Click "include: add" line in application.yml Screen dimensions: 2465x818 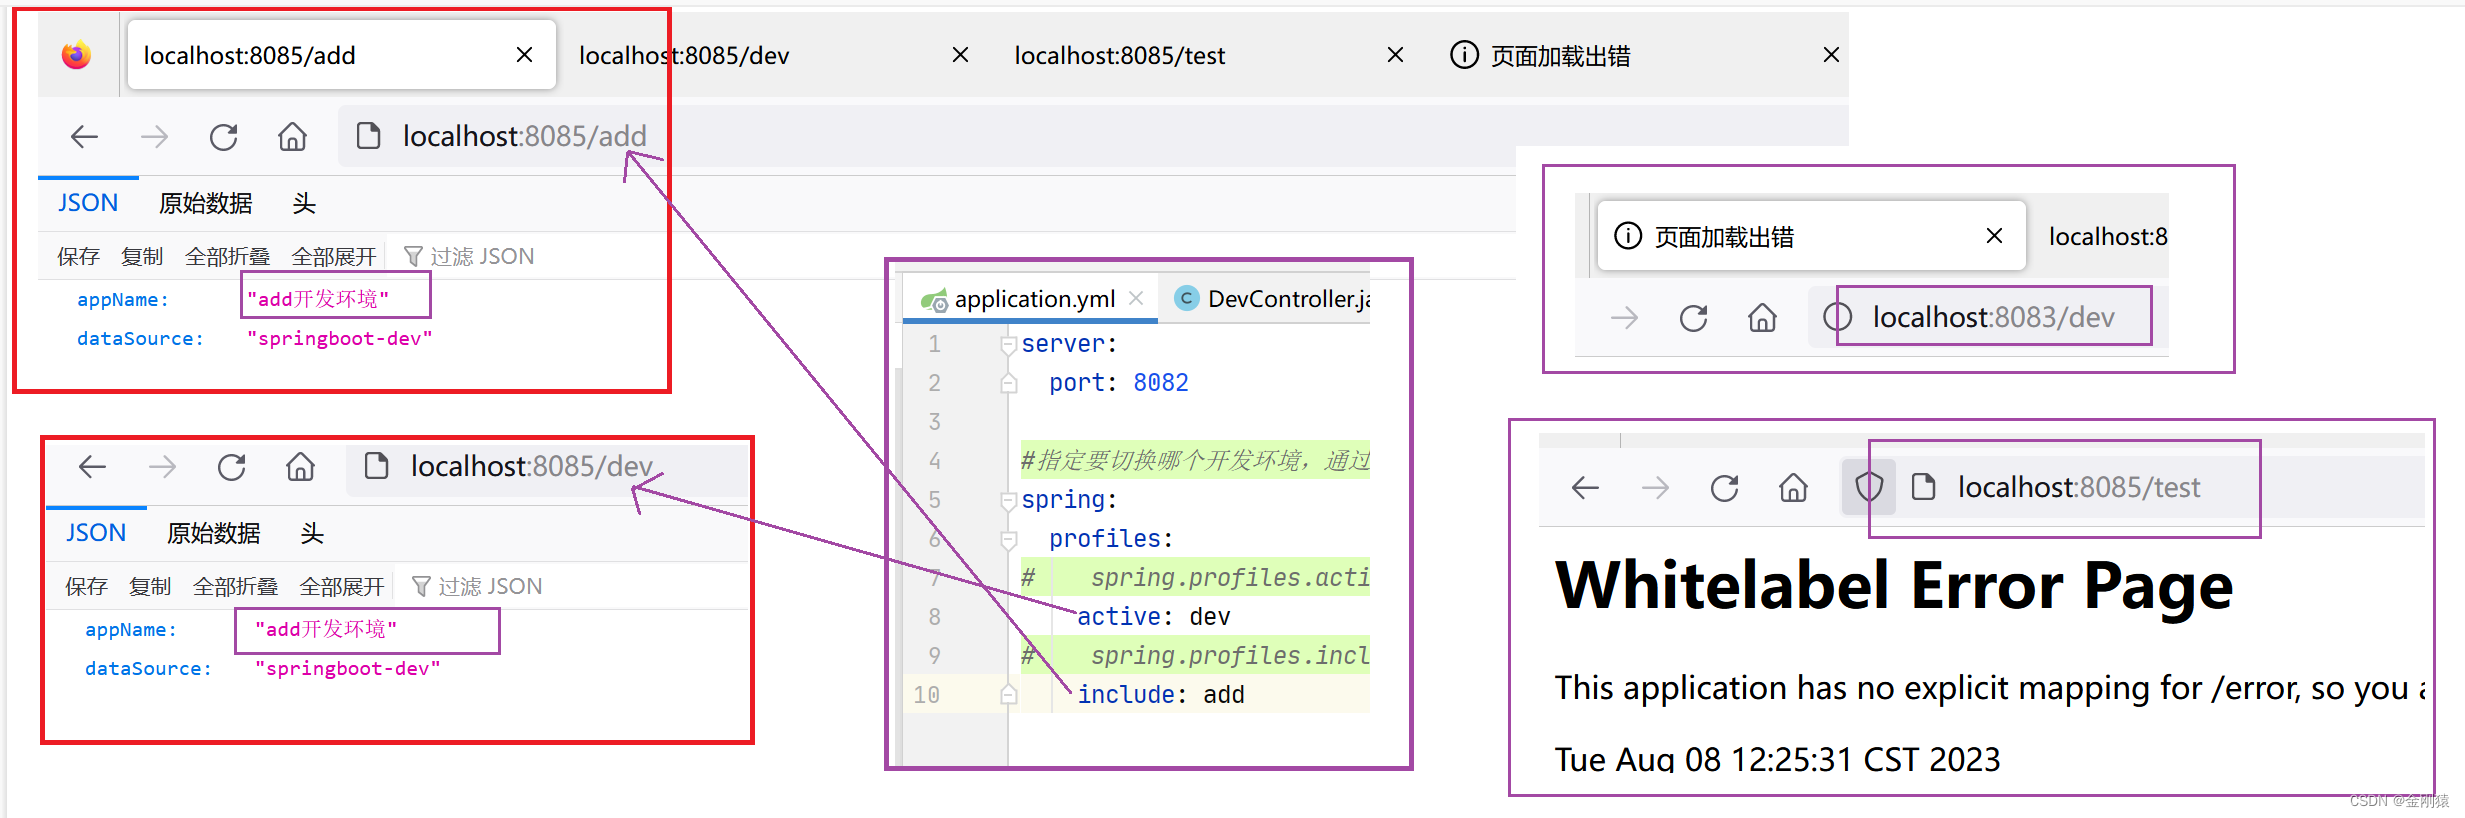[x=1161, y=694]
